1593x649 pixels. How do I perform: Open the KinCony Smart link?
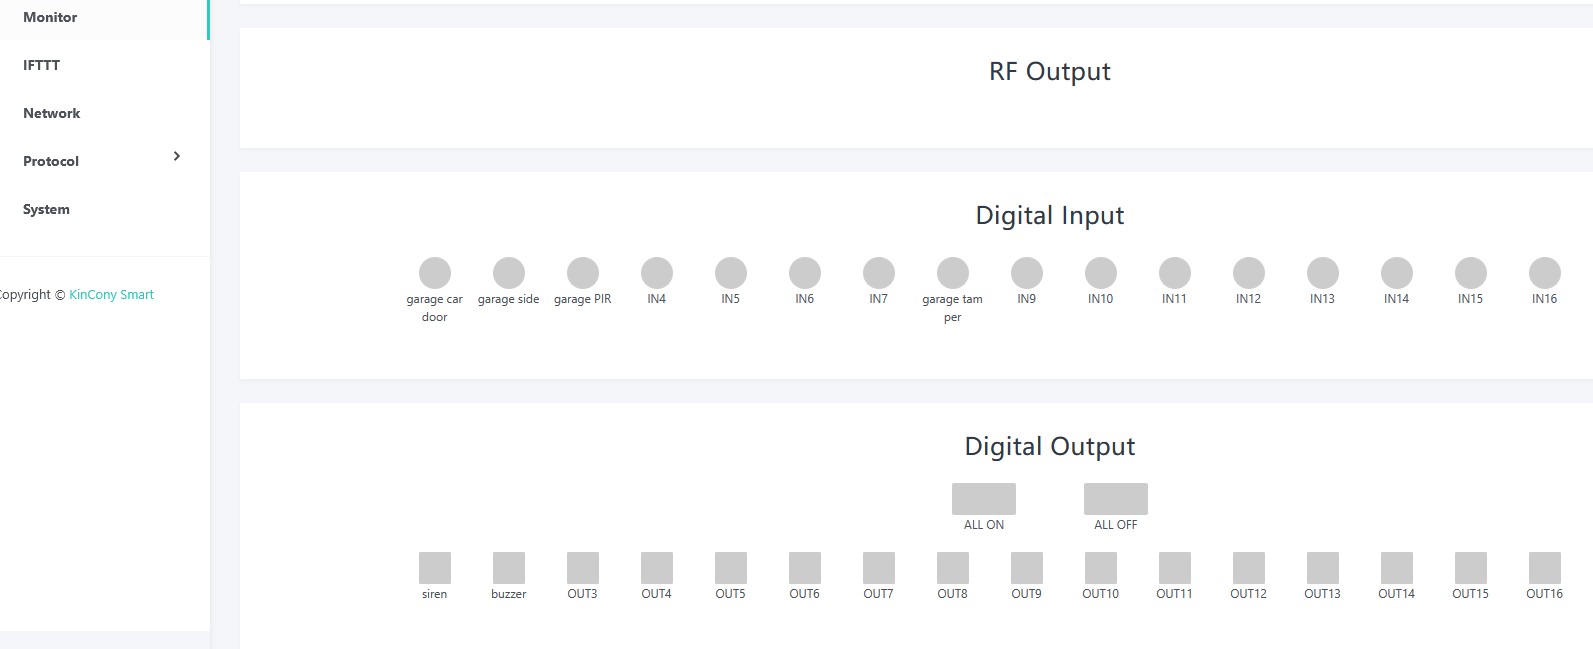coord(111,295)
